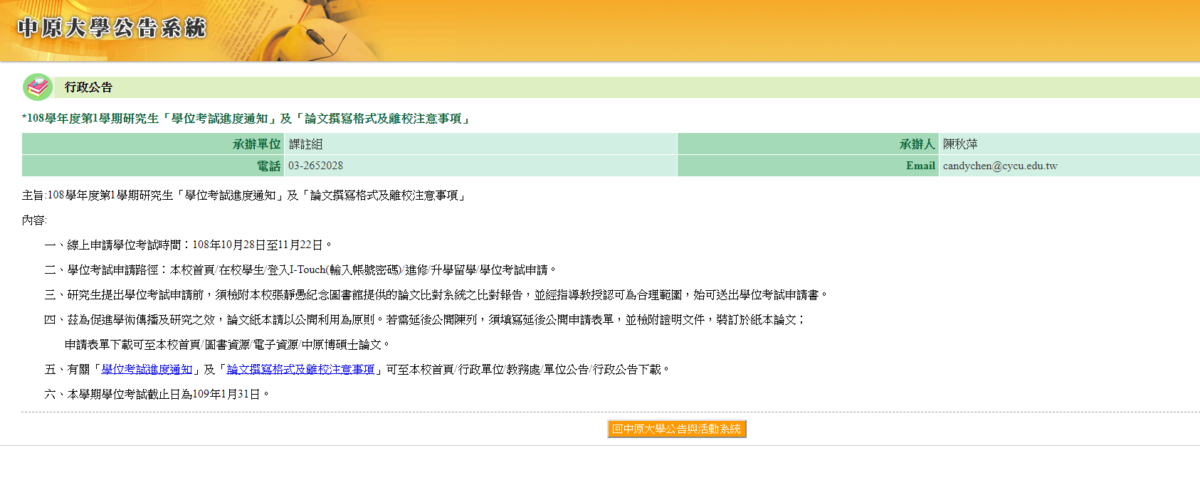
Task: Click the email address candychen@cycu.edu.tw
Action: pyautogui.click(x=999, y=165)
